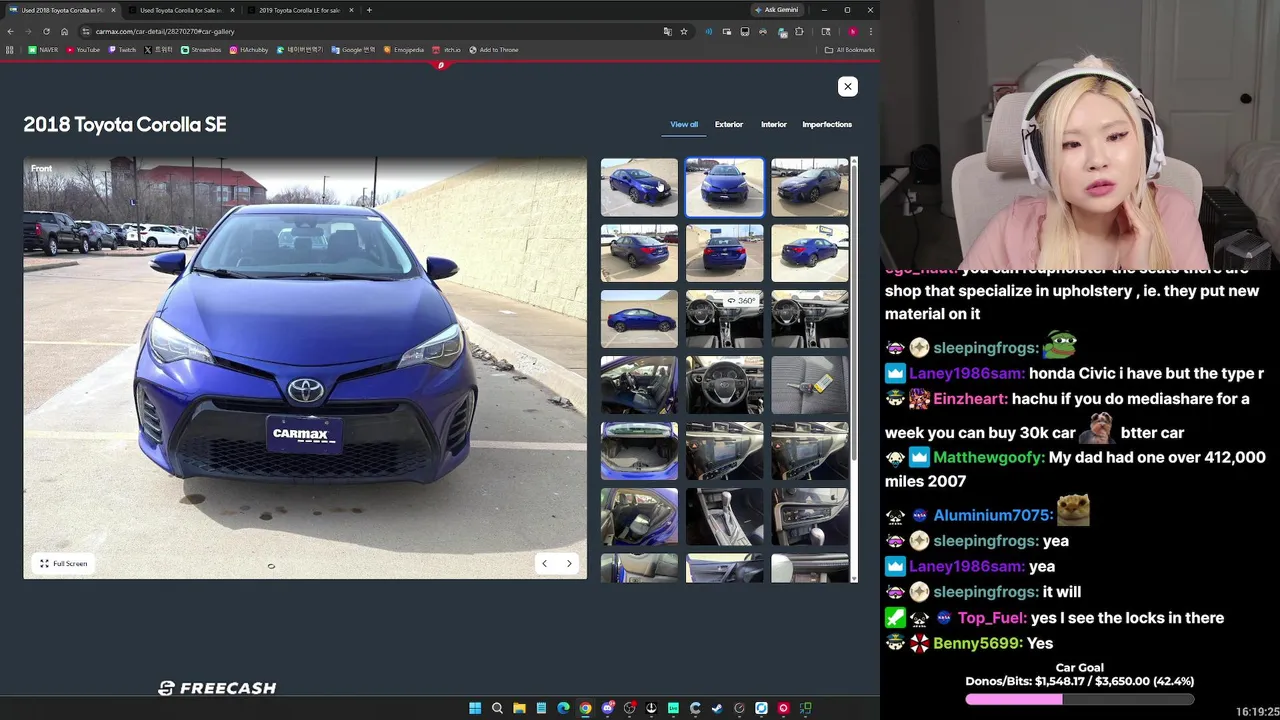
Task: Open File Explorer from the taskbar
Action: pos(519,708)
